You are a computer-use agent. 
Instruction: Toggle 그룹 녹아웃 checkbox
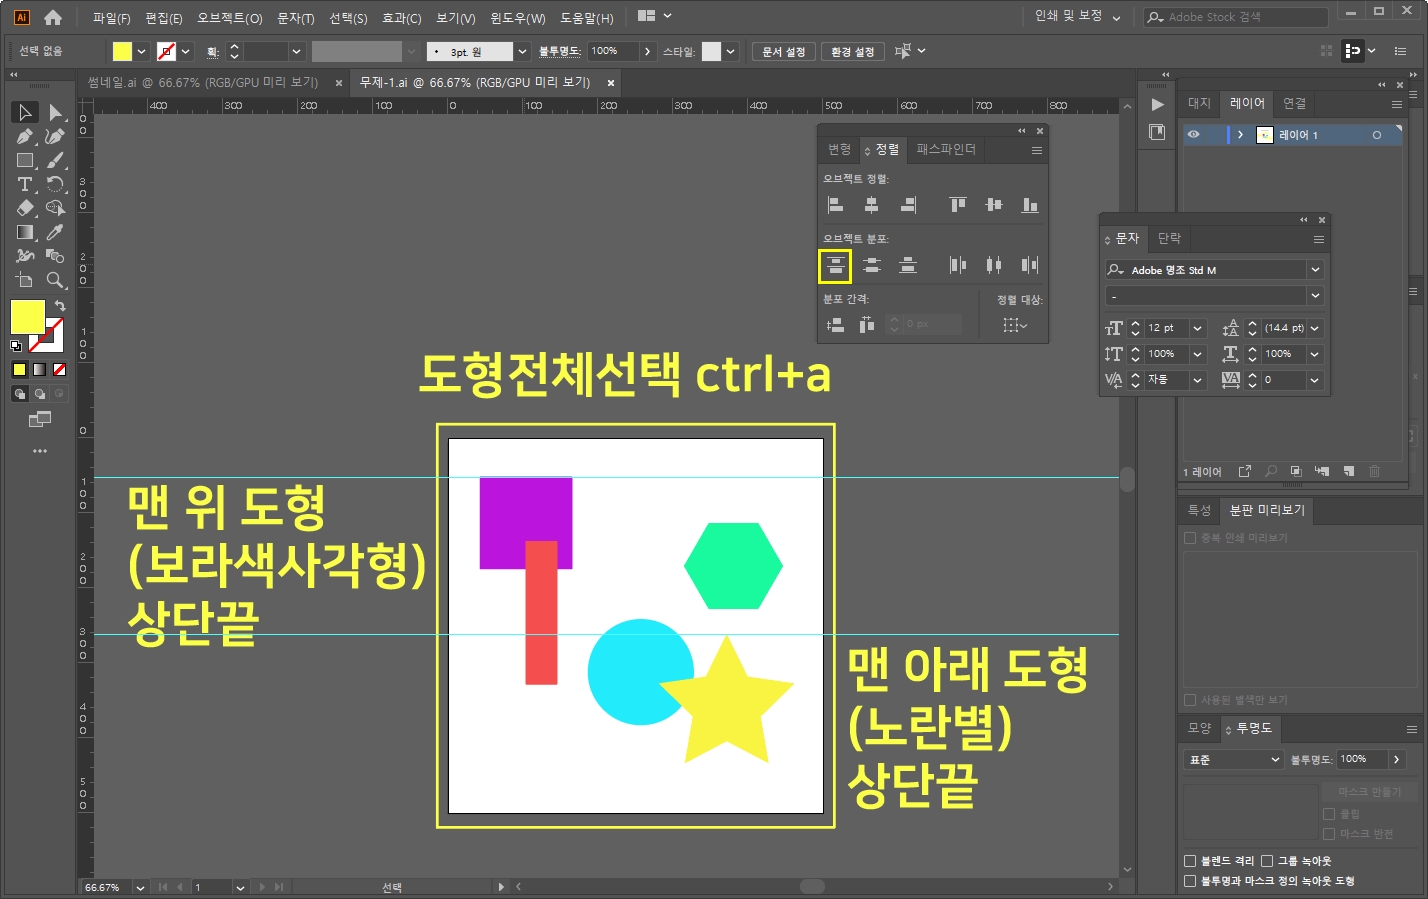[1267, 861]
